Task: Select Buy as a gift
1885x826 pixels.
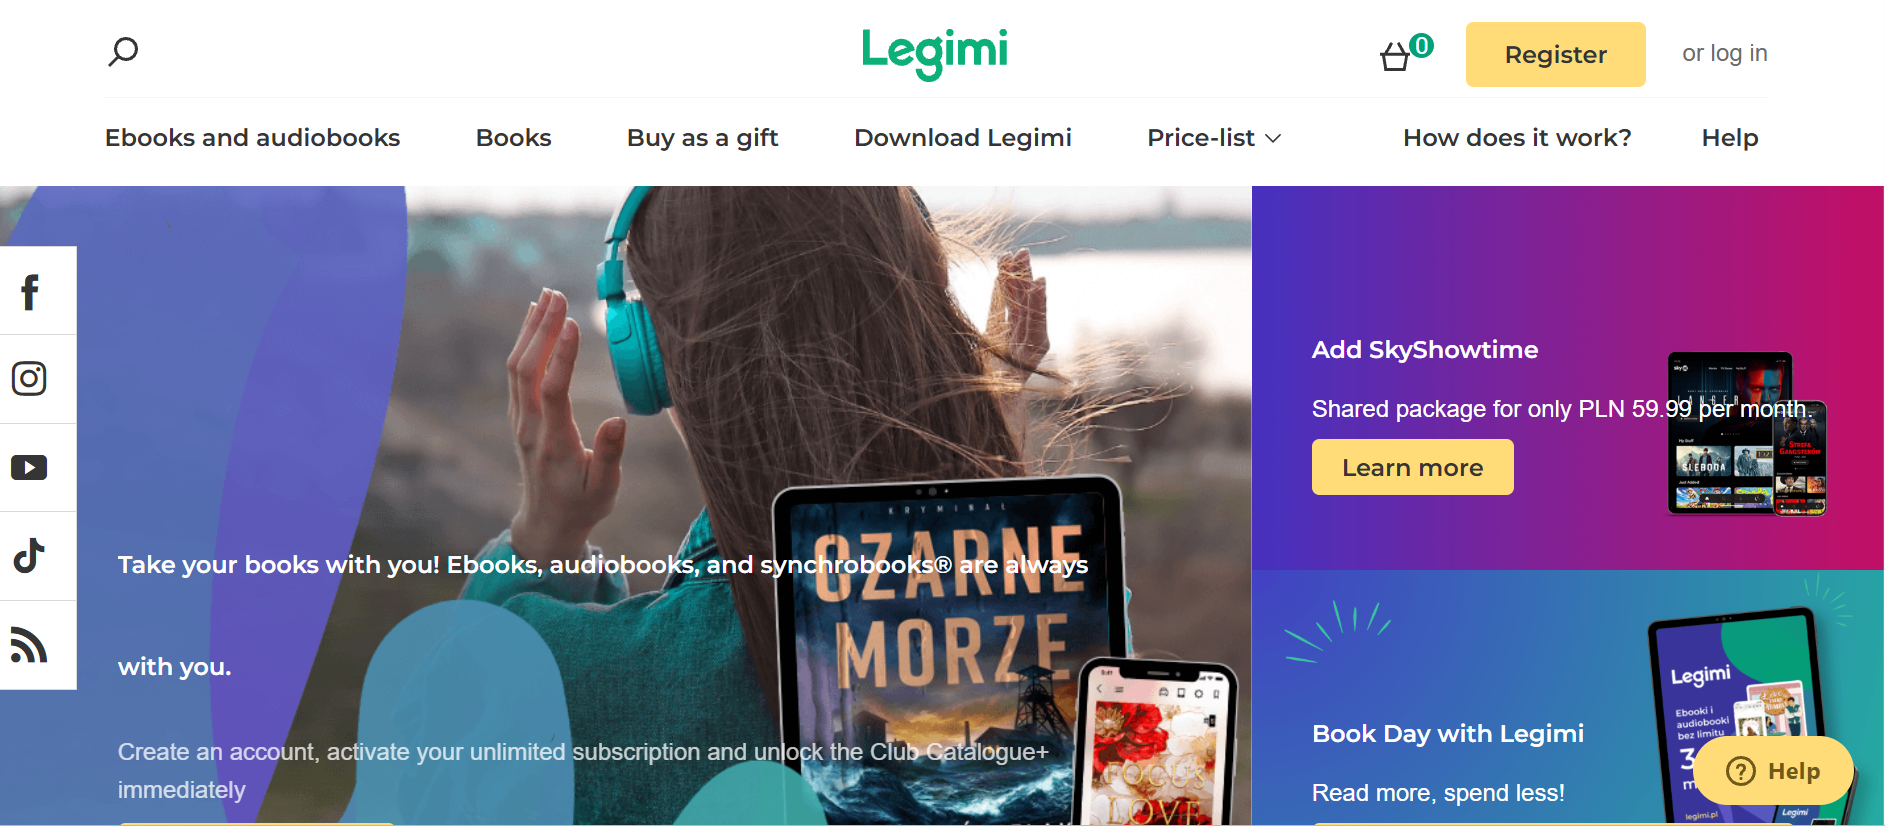Action: click(702, 138)
